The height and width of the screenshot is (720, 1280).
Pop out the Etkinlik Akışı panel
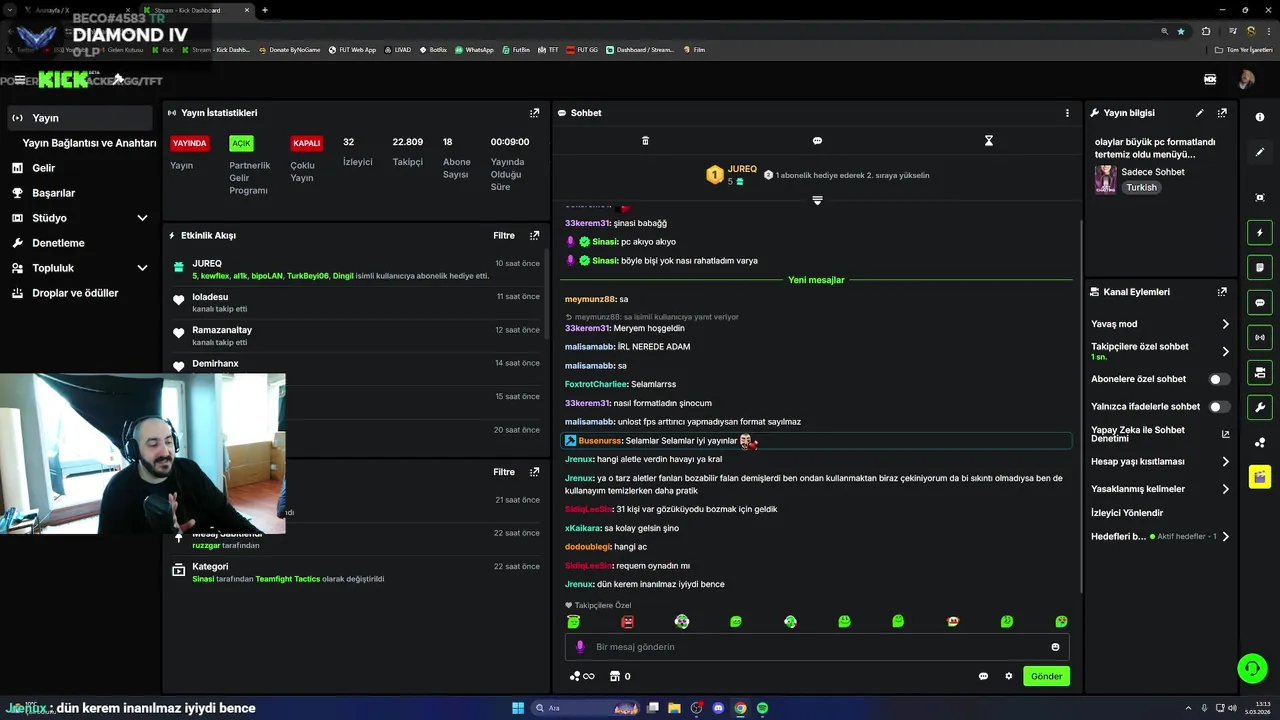(534, 236)
